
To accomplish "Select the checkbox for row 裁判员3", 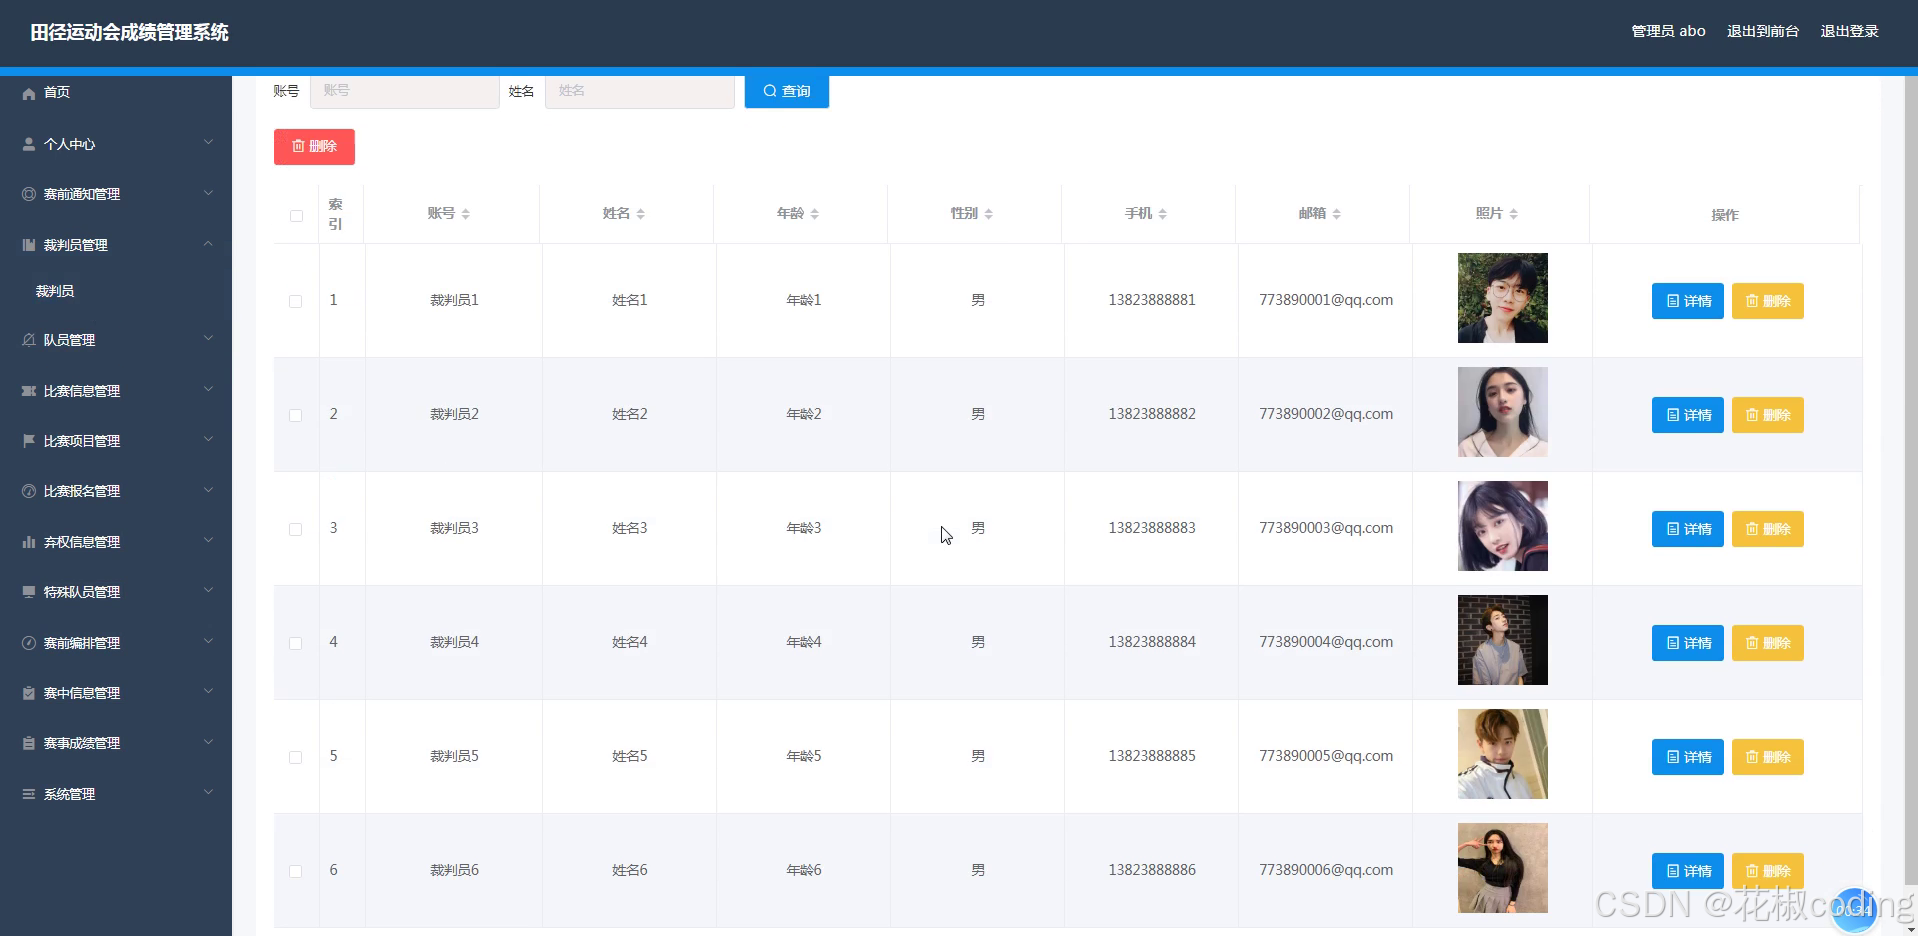I will [296, 529].
